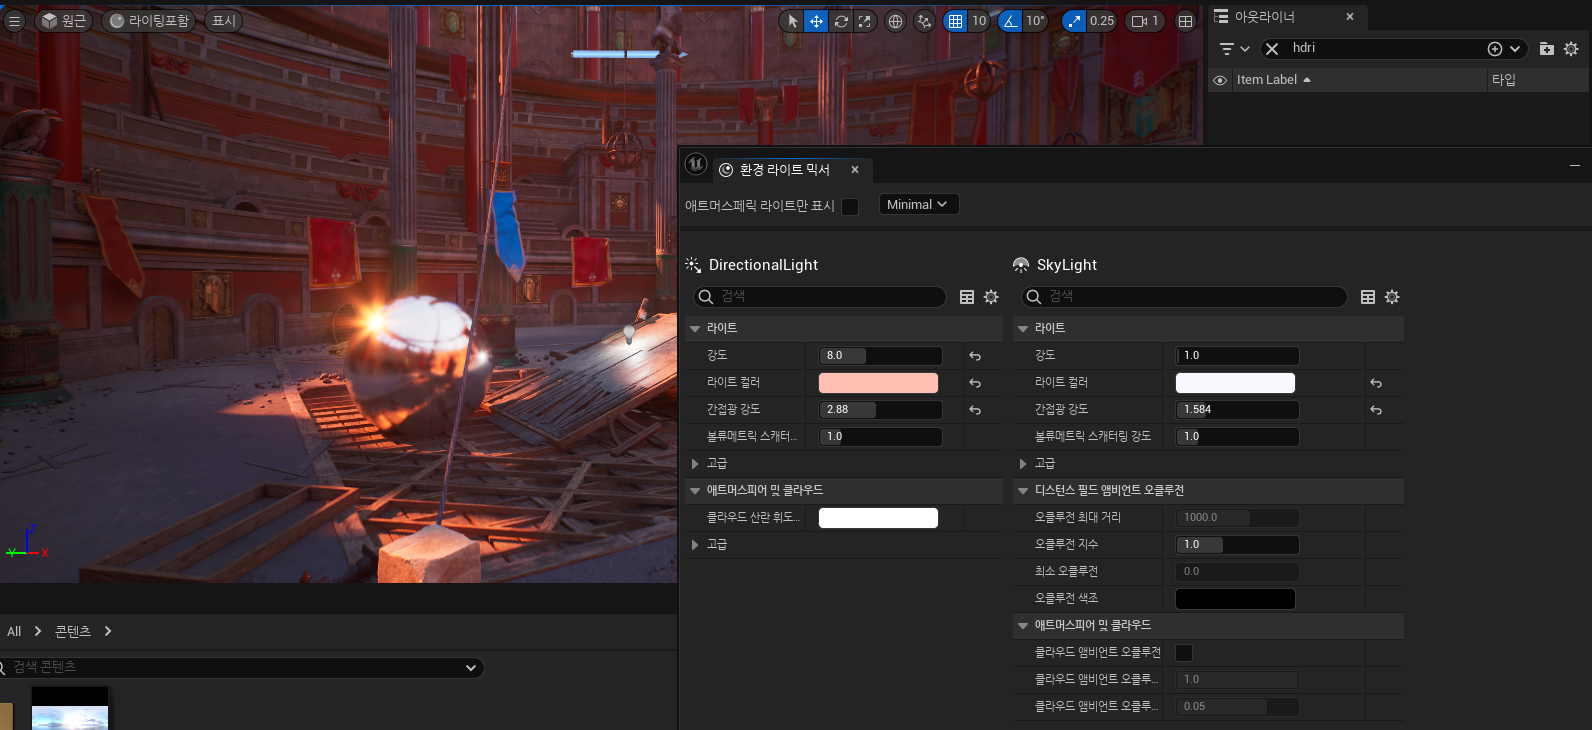Open the Outliner saved searches chevron

(x=1515, y=49)
